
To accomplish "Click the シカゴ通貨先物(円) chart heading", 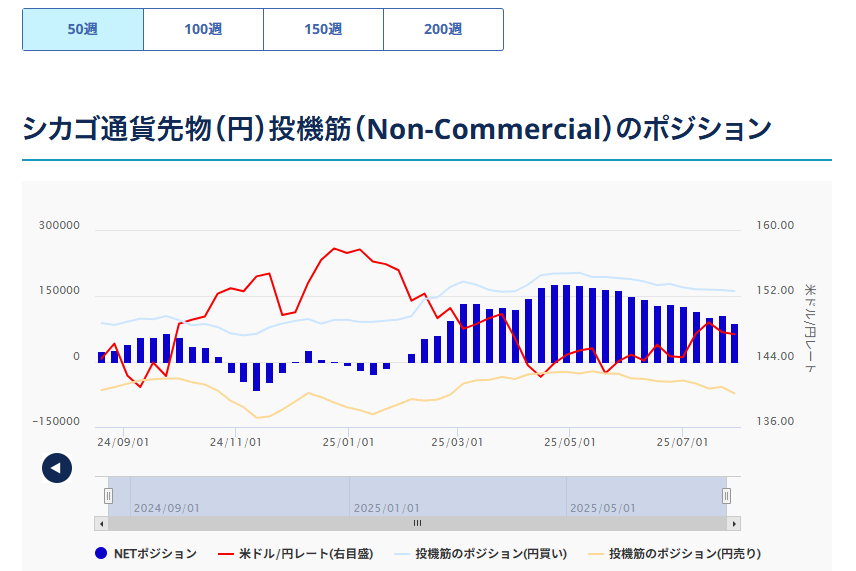I will [x=396, y=129].
